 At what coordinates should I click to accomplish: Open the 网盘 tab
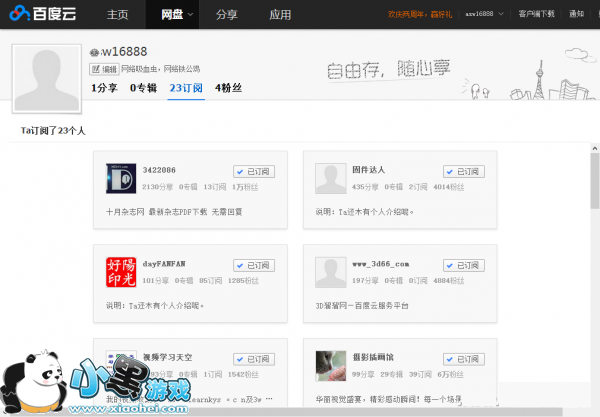(x=172, y=15)
